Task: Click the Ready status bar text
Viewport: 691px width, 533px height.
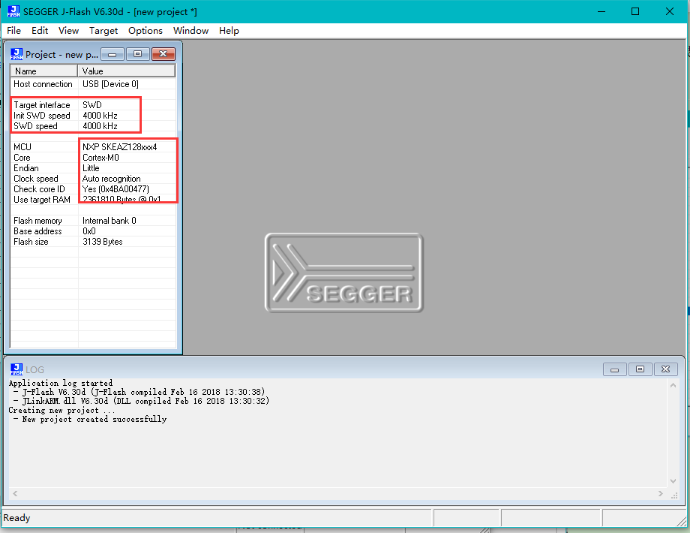Action: (17, 517)
